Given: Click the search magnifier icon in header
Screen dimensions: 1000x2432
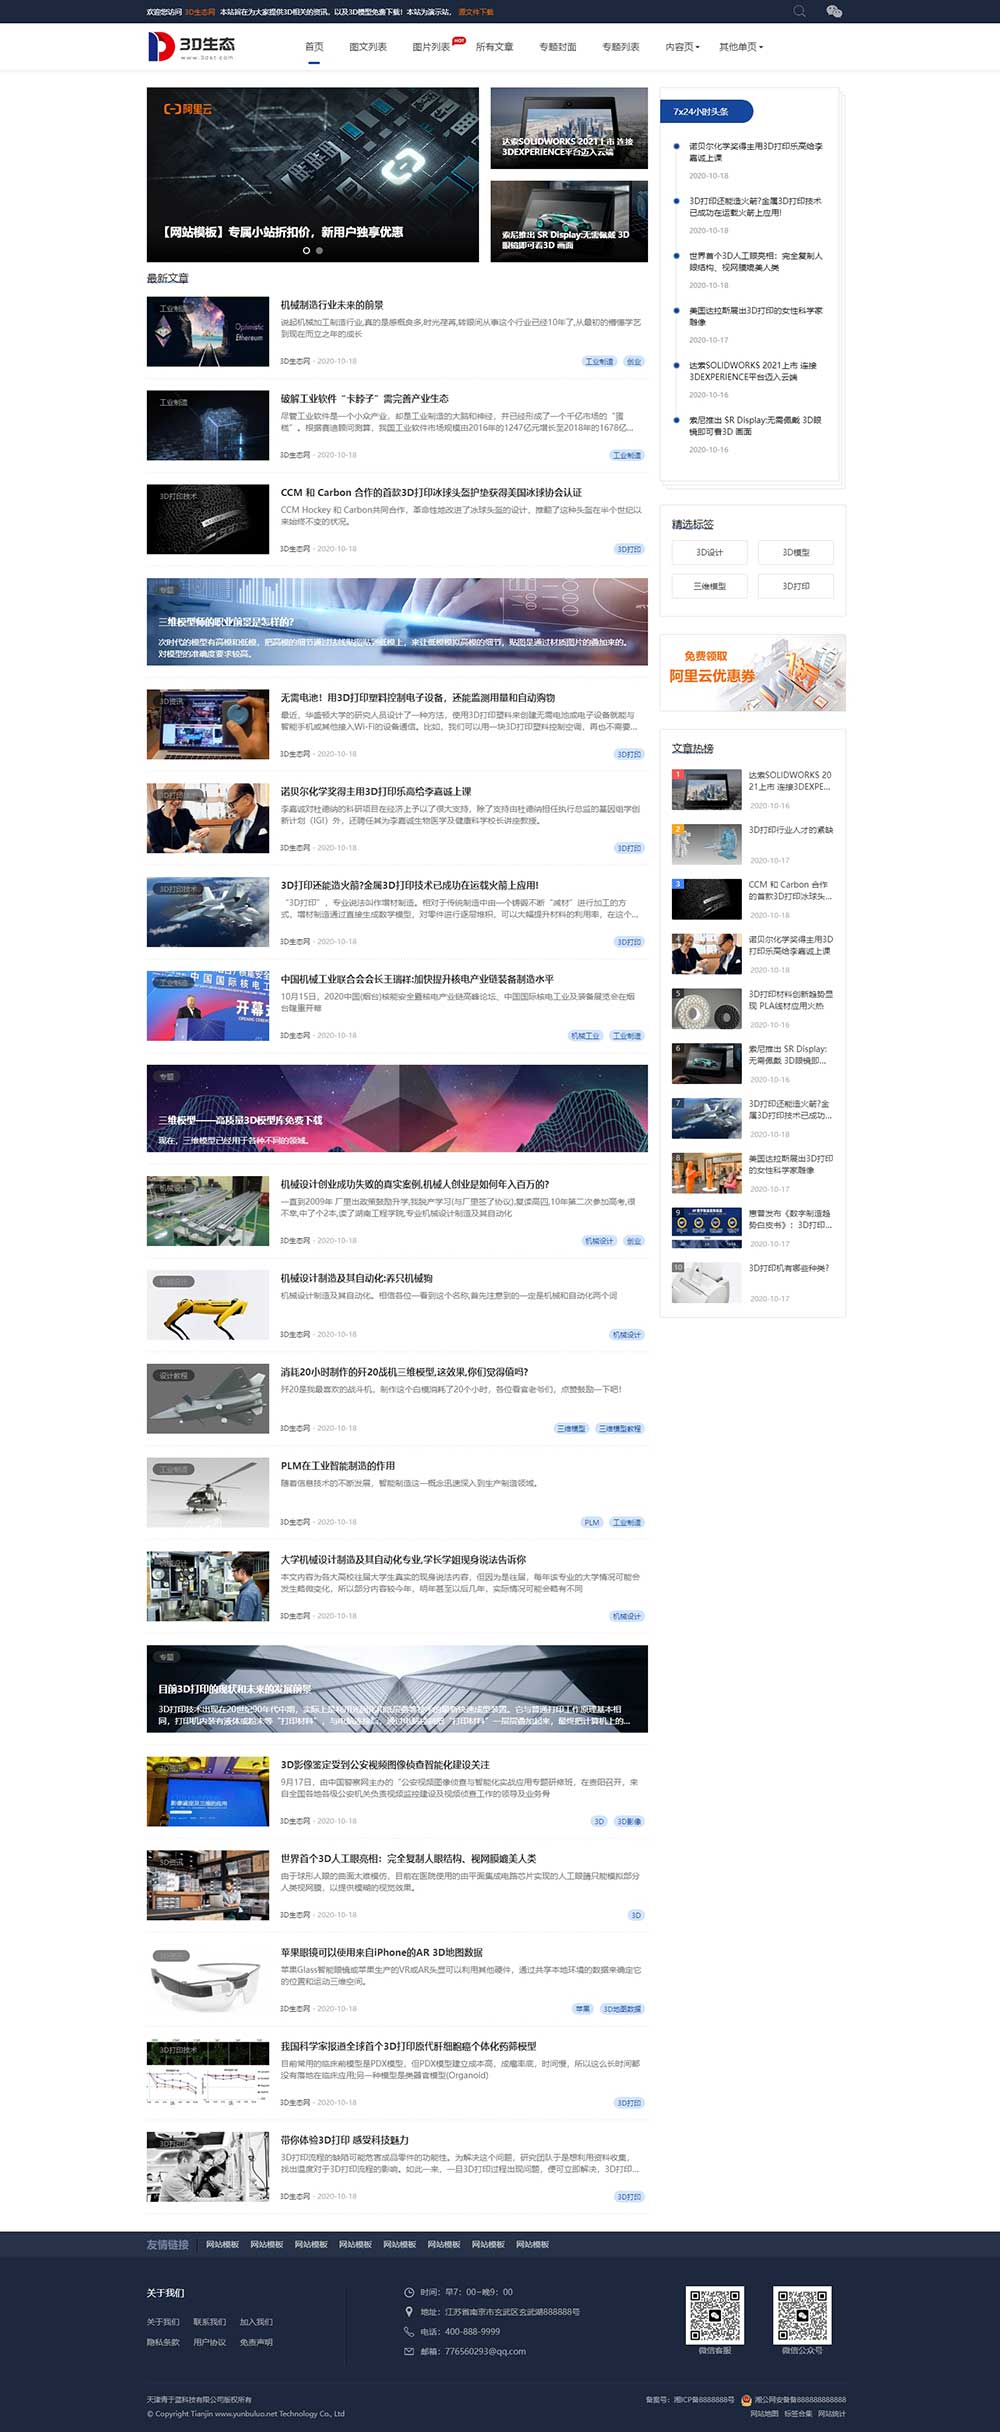Looking at the screenshot, I should point(799,11).
